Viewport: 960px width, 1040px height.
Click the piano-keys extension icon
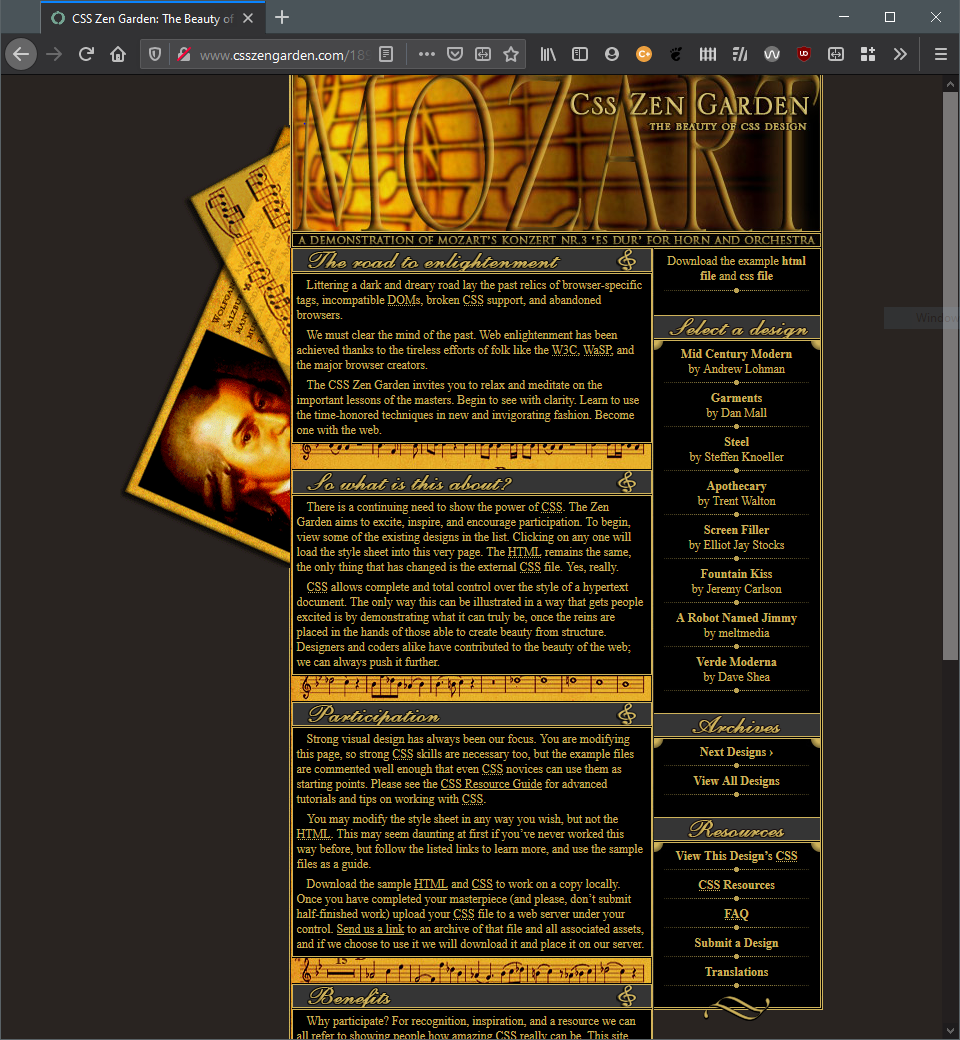(707, 54)
